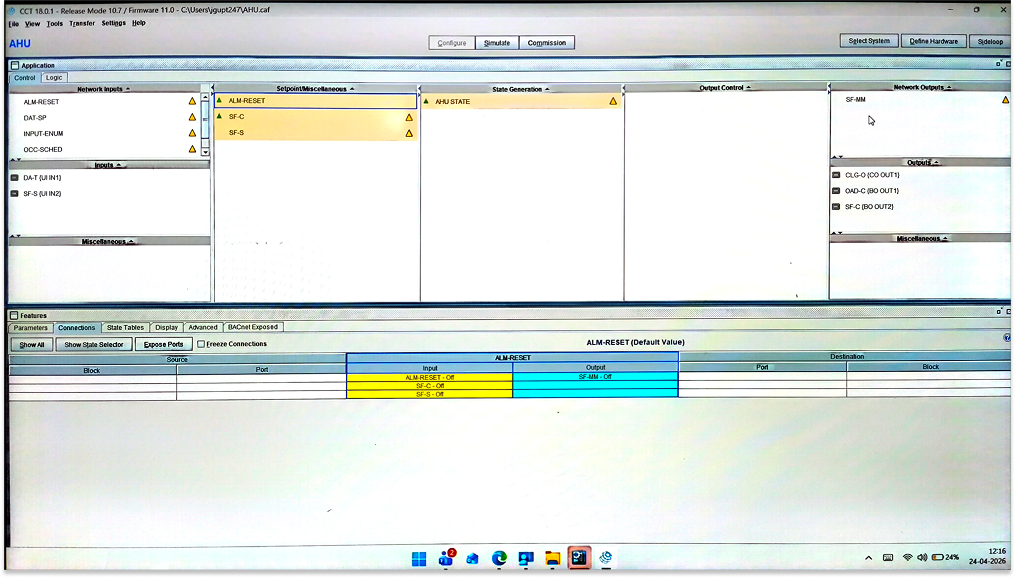The image size is (1015, 578).
Task: Select the yellow ALM-RESET - Off input cell
Action: coord(430,377)
